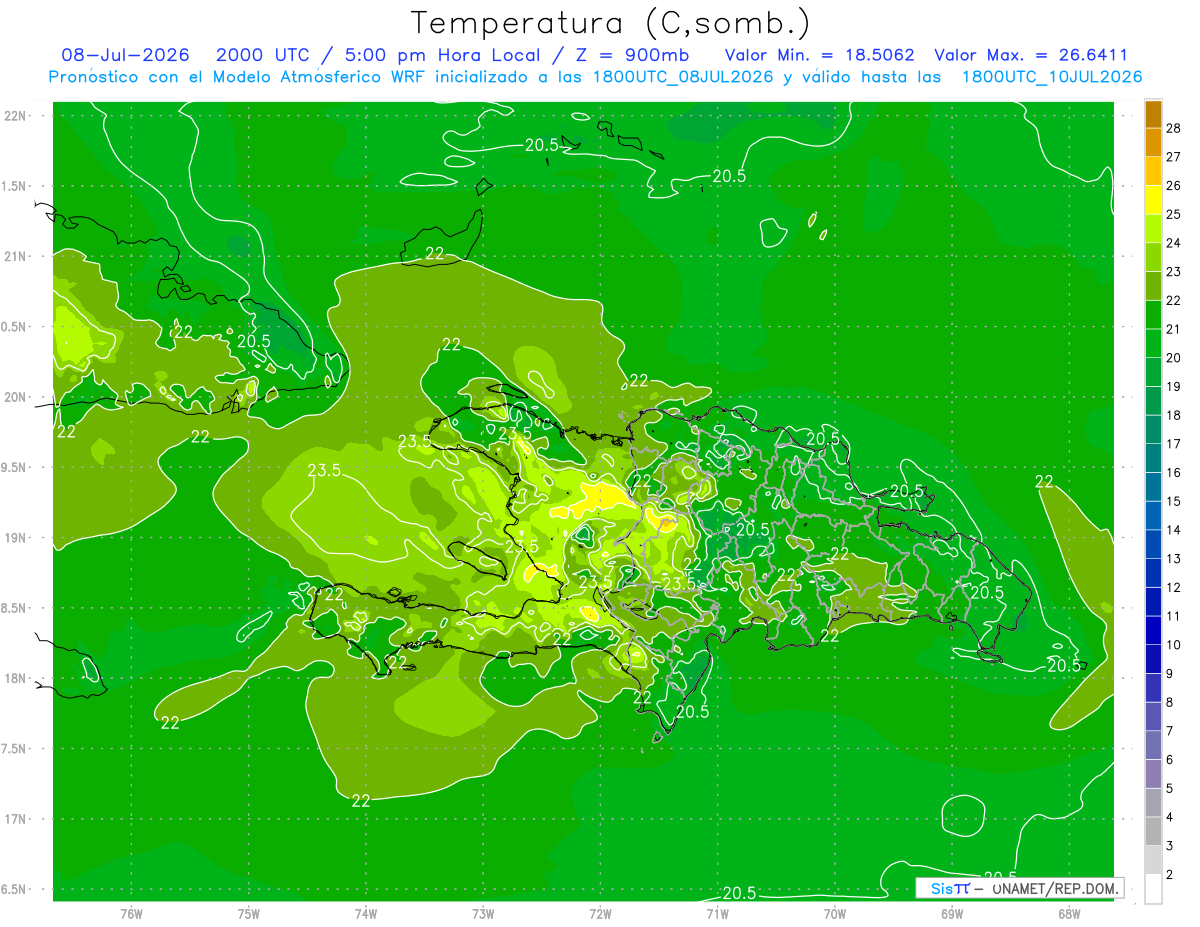1200x927 pixels.
Task: Click the legend label '13'
Action: pos(1174,559)
